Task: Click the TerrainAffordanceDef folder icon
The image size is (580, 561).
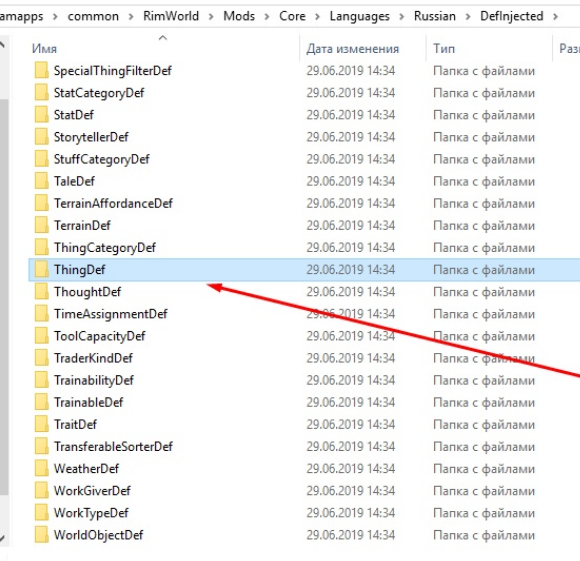Action: point(41,203)
